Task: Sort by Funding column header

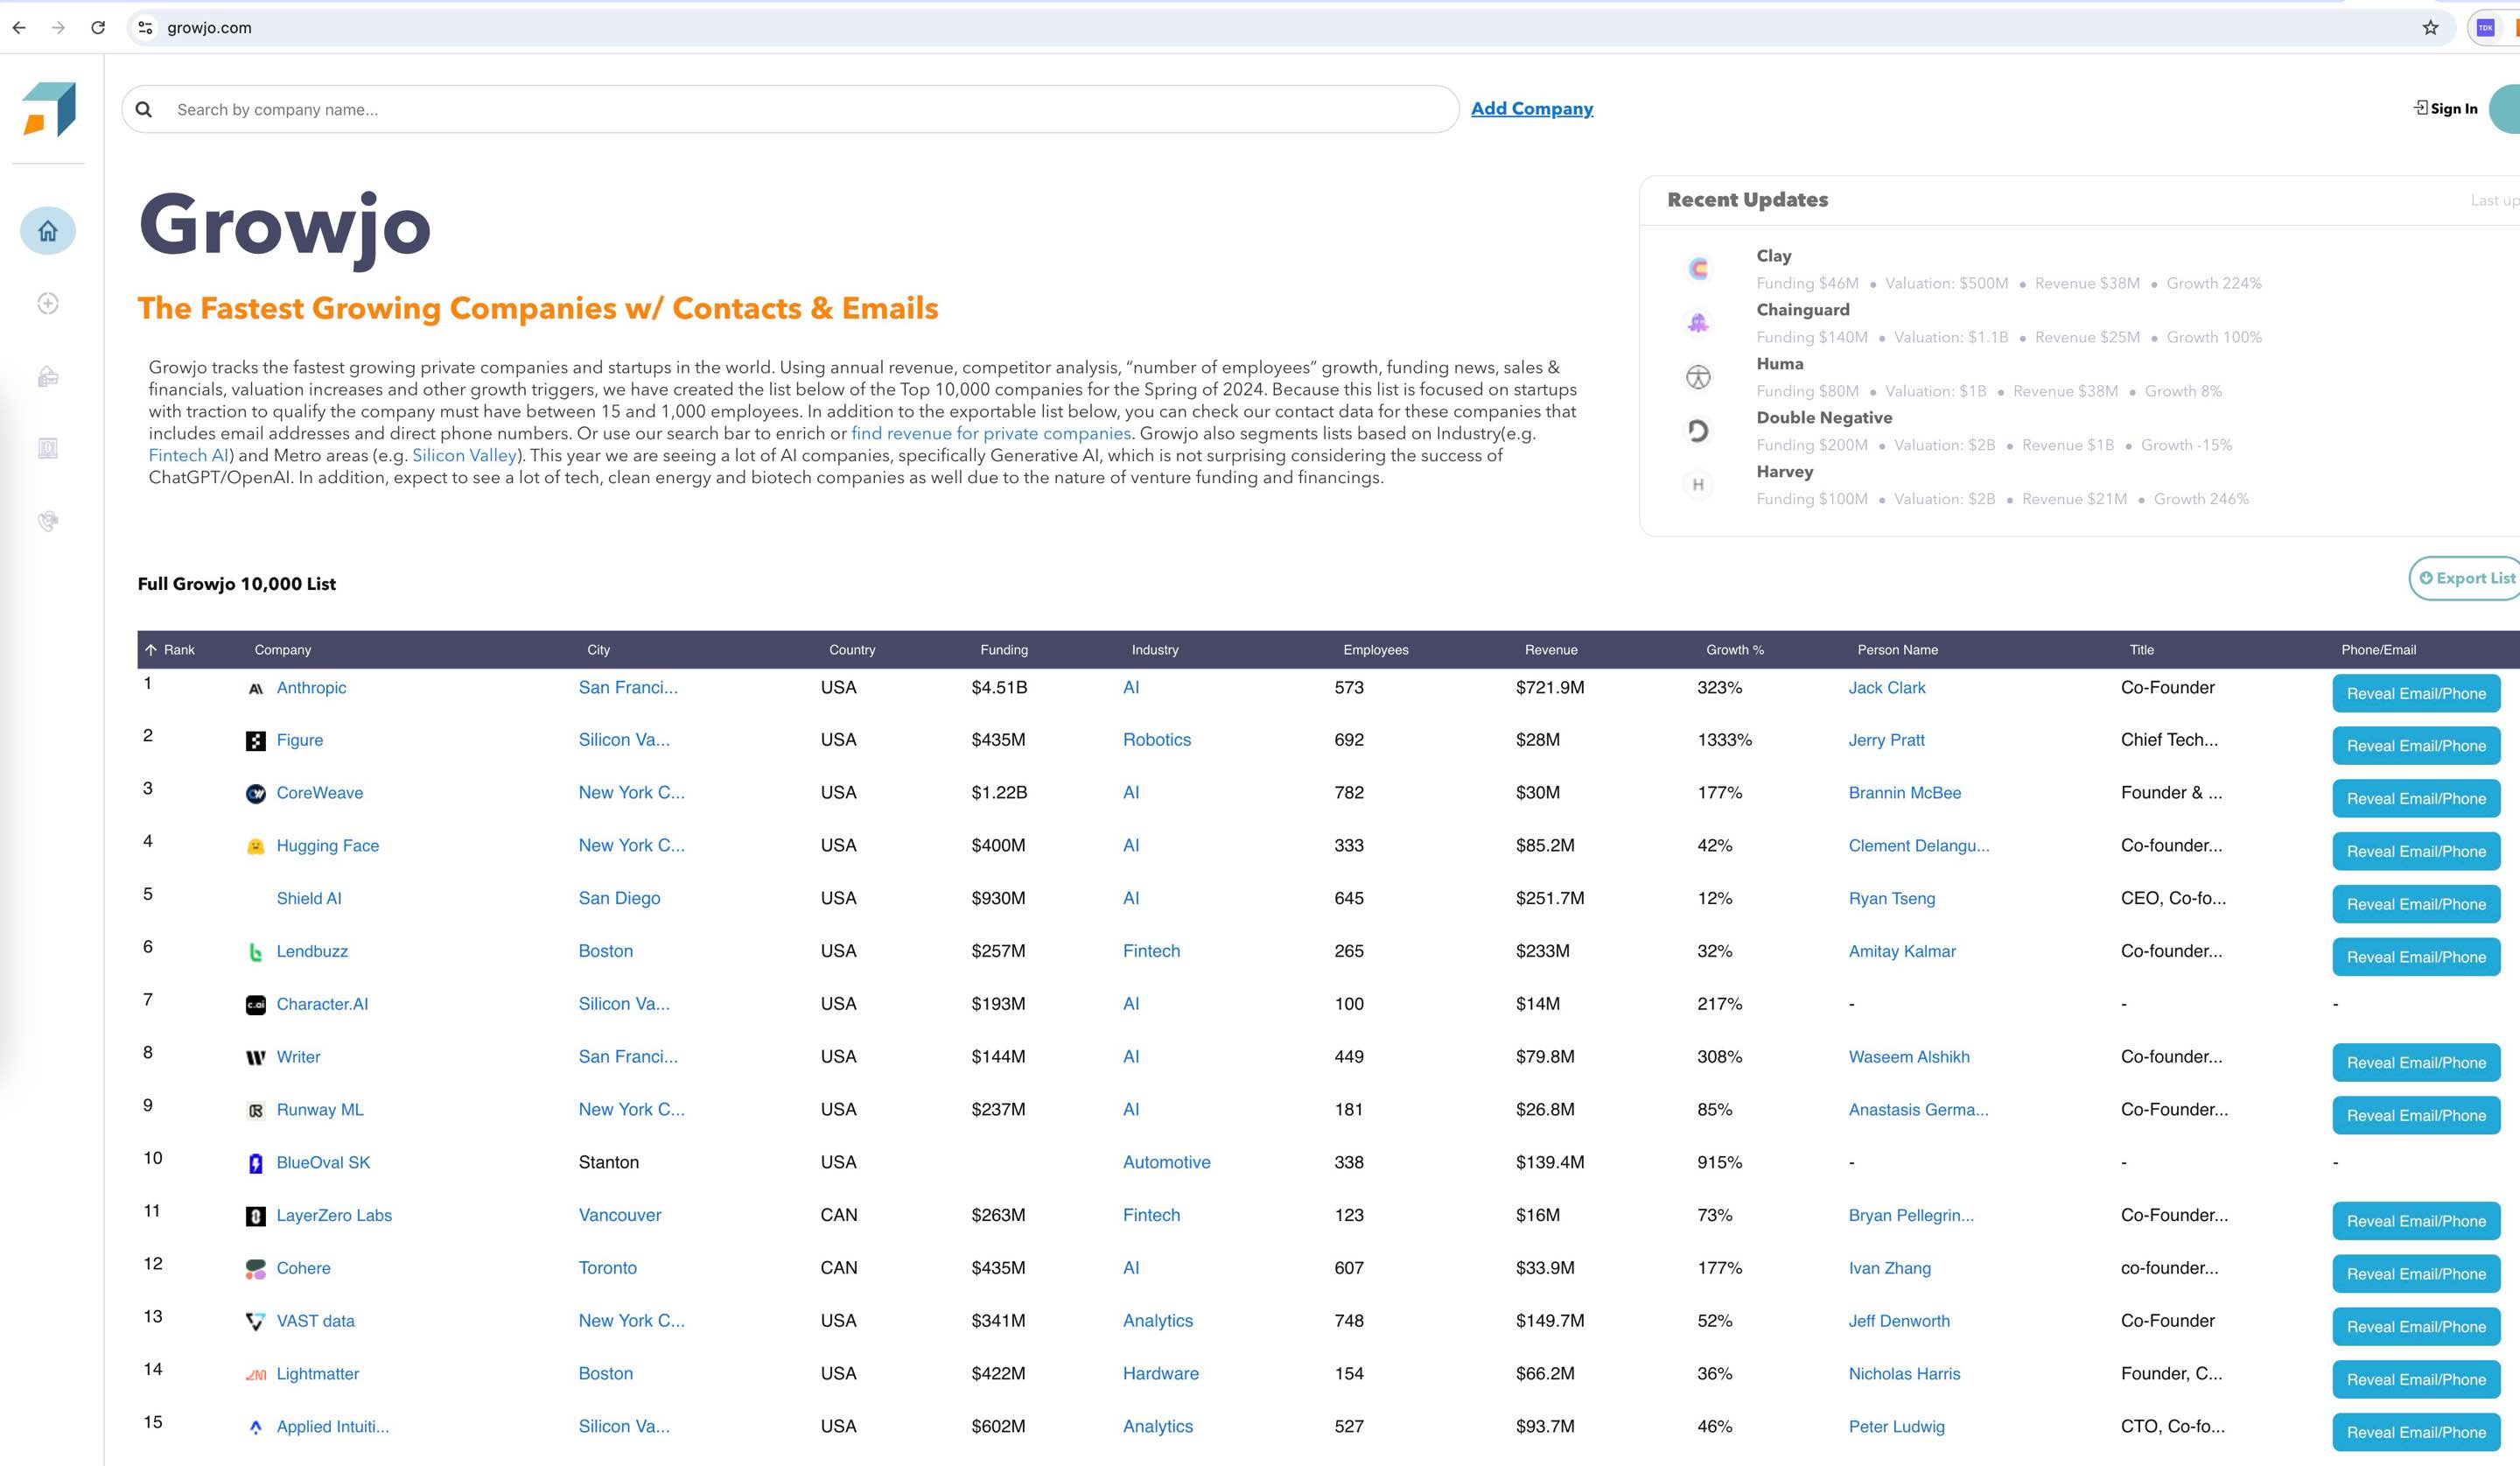Action: [1004, 650]
